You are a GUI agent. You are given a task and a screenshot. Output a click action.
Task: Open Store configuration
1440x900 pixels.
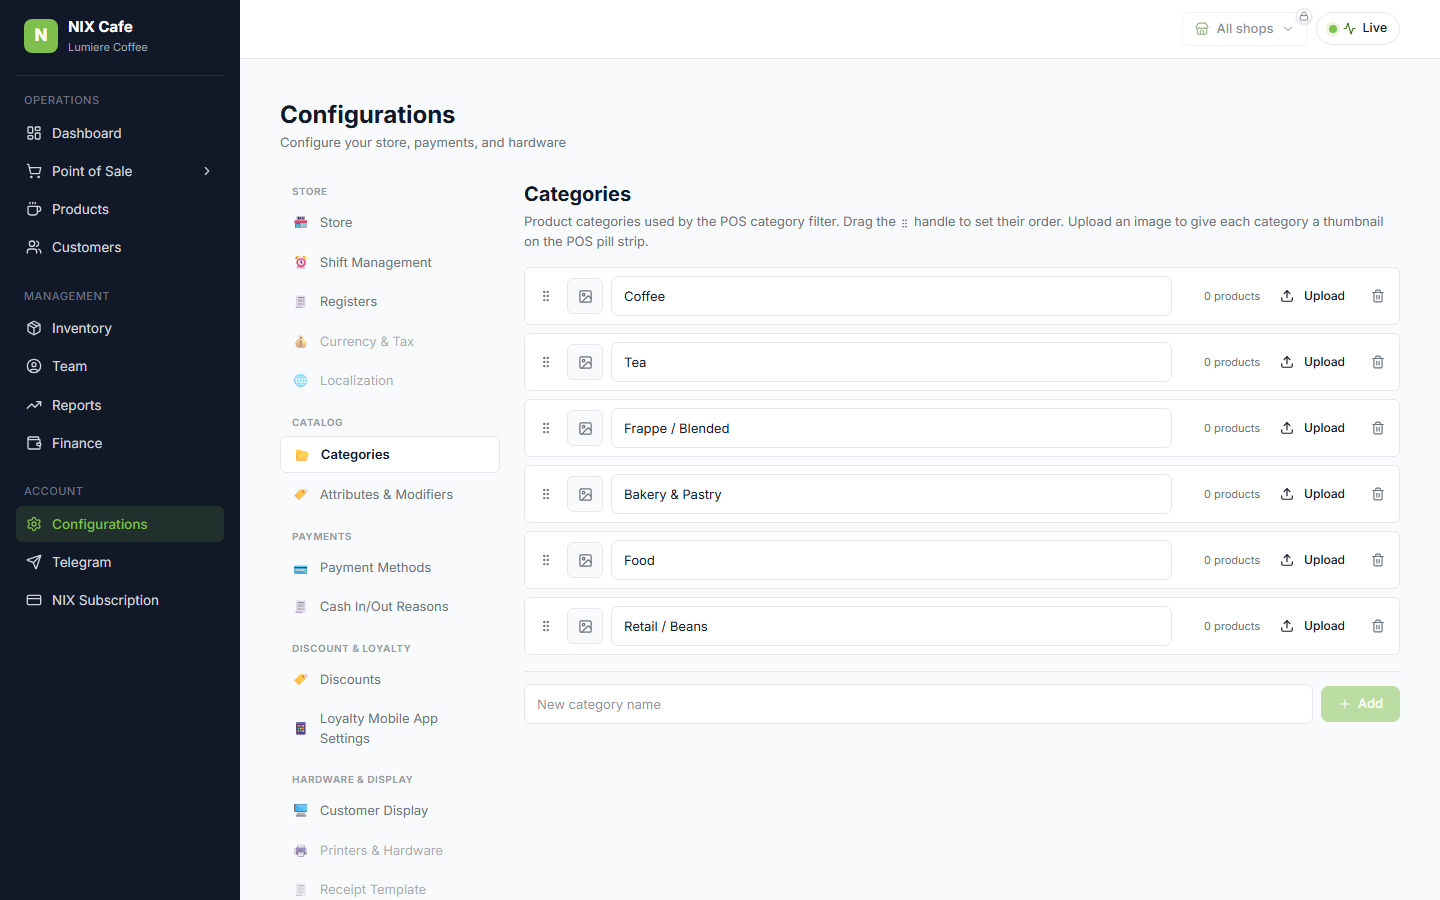click(x=390, y=223)
